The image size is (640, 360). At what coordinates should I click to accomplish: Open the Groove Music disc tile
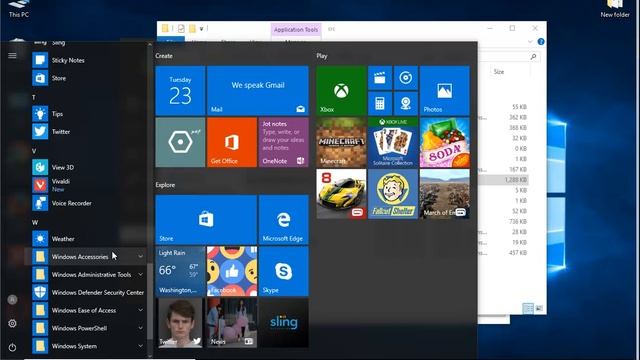point(405,78)
